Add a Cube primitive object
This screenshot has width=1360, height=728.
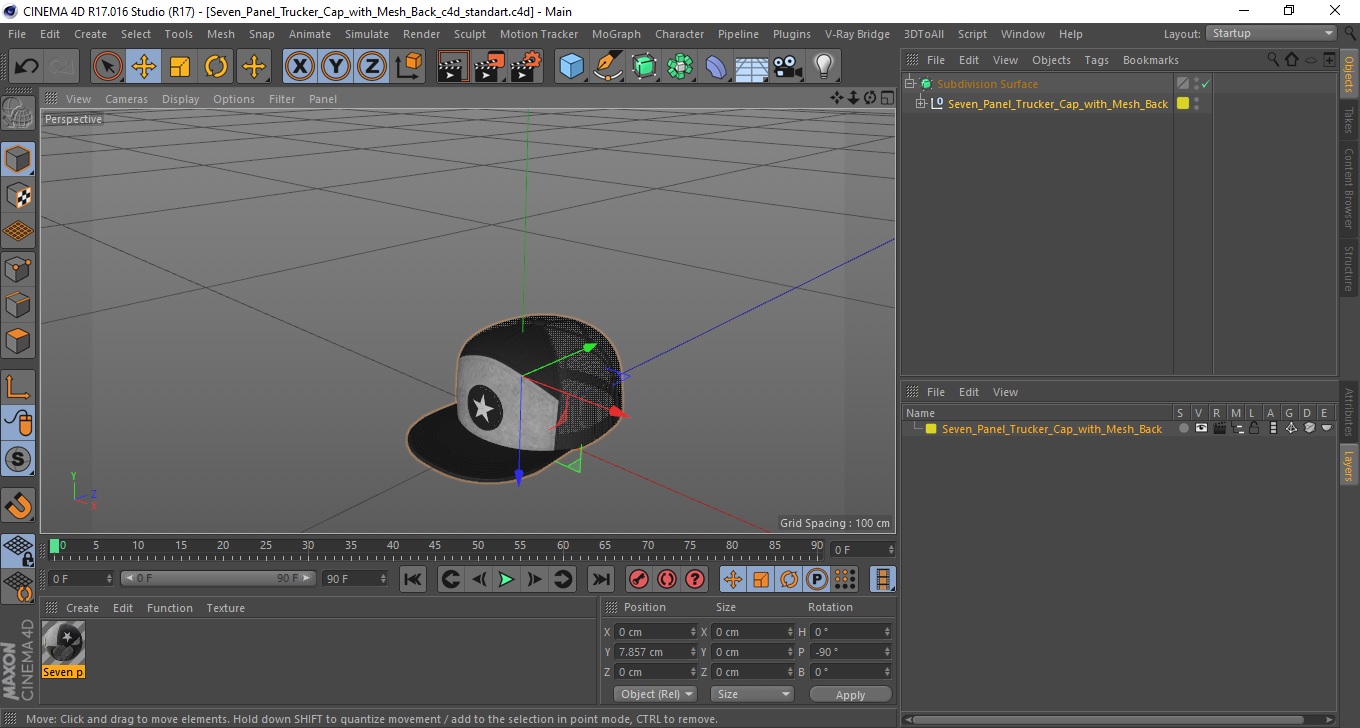(572, 67)
